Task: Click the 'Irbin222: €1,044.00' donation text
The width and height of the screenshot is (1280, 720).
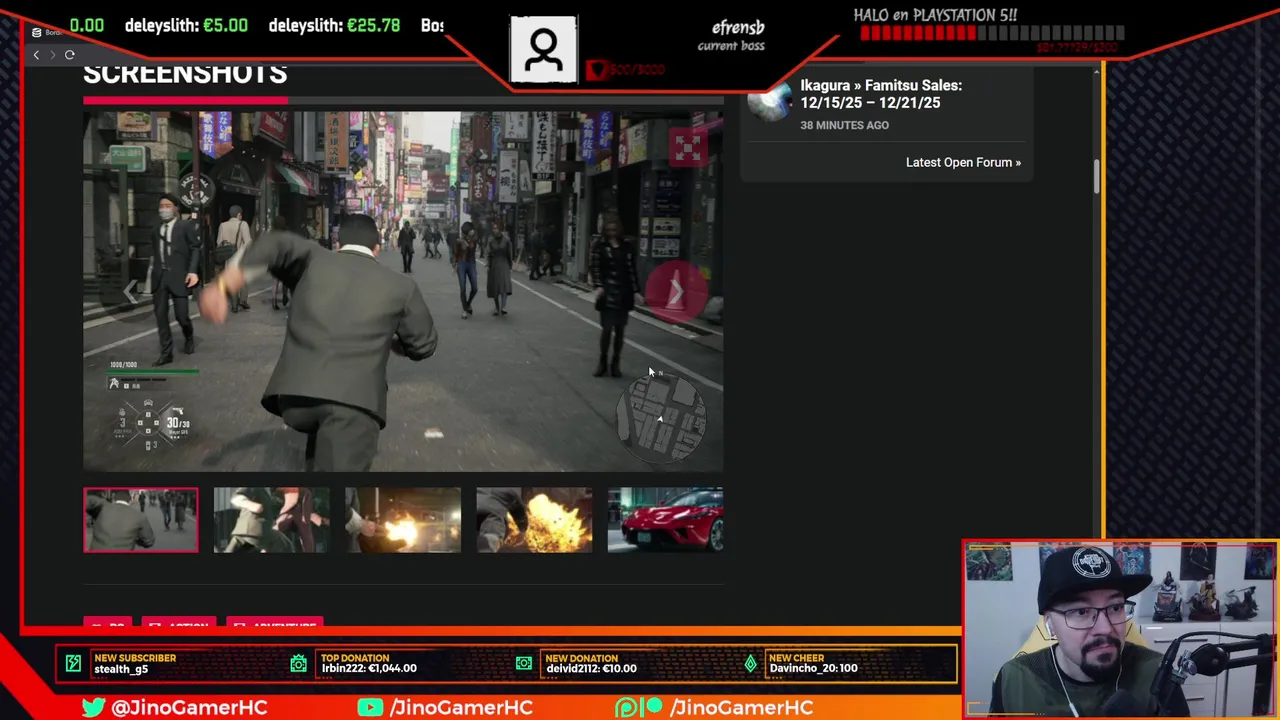Action: pyautogui.click(x=369, y=668)
